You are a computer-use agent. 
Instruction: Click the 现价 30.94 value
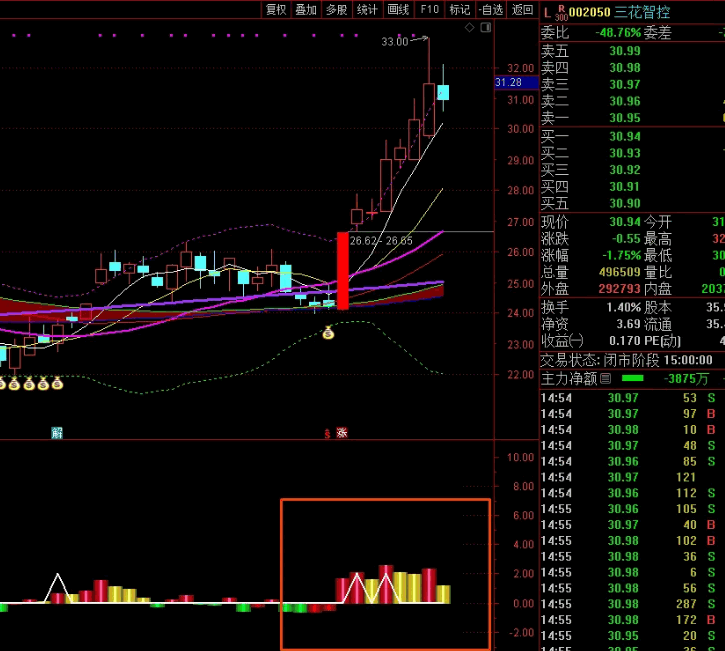coord(625,222)
